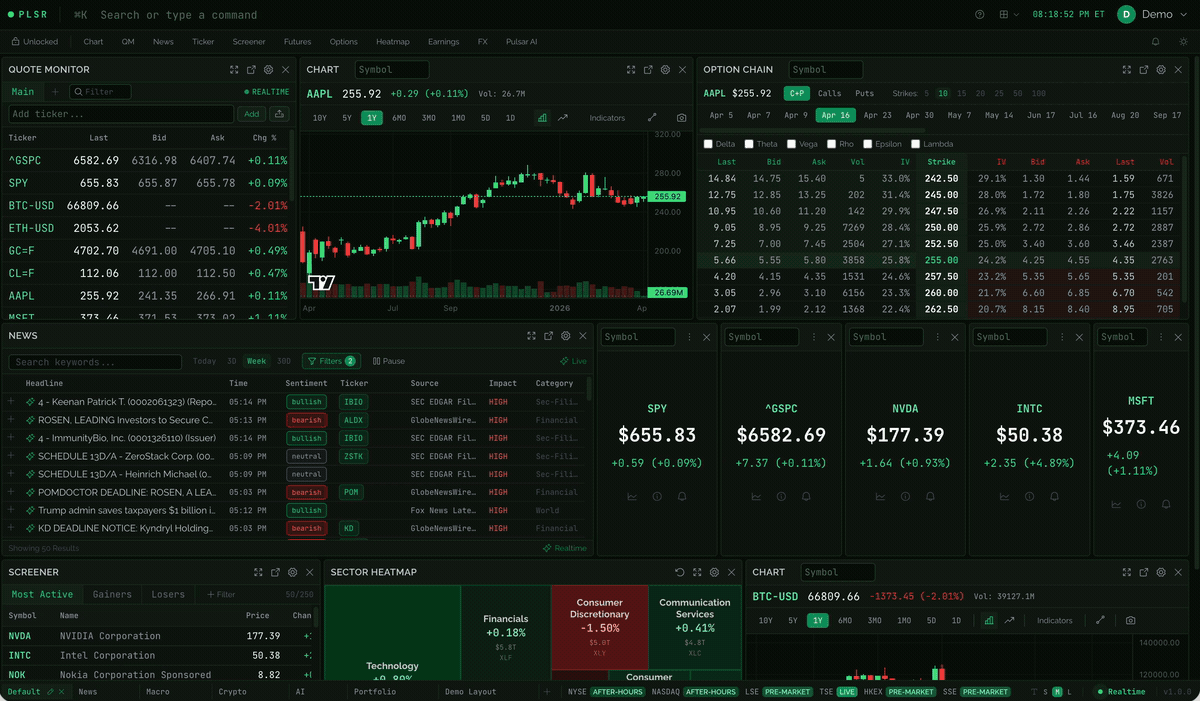Screen dimensions: 1200x701
Task: Expand the SCHEDULE 13D/A ZeroStack news row
Action: click(11, 456)
